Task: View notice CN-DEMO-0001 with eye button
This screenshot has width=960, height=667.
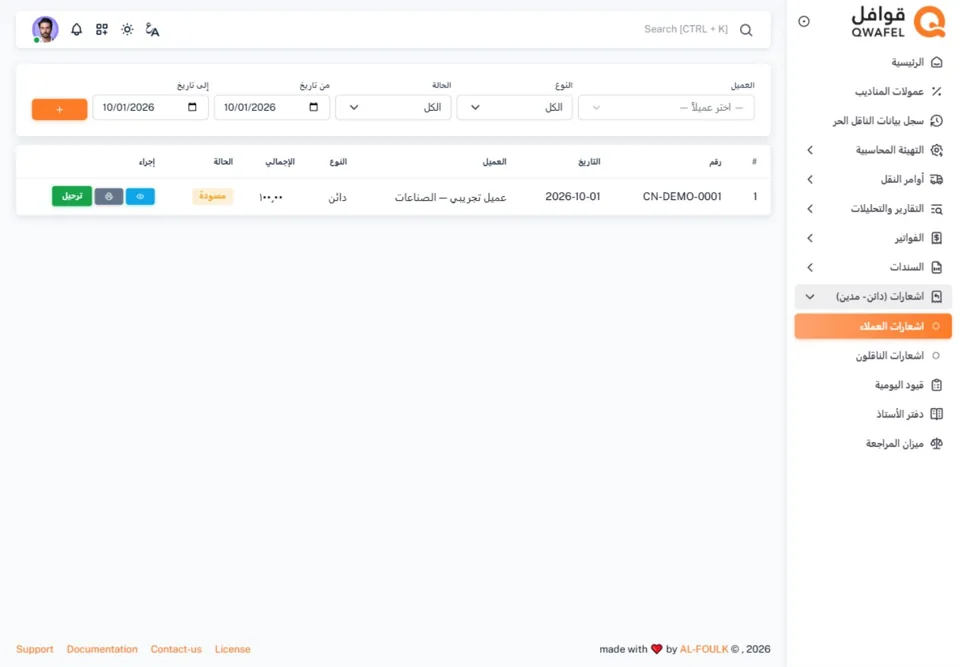Action: [140, 197]
